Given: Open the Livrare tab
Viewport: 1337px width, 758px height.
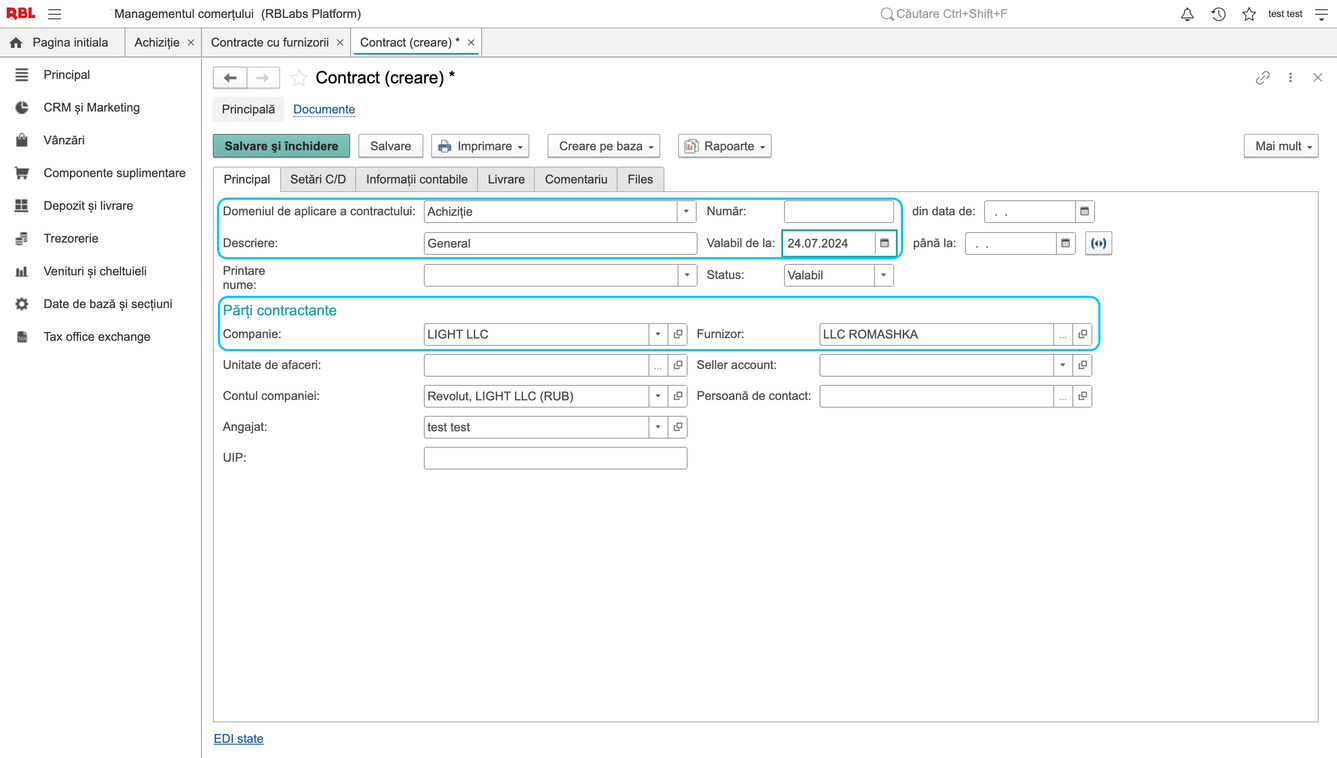Looking at the screenshot, I should [x=506, y=179].
